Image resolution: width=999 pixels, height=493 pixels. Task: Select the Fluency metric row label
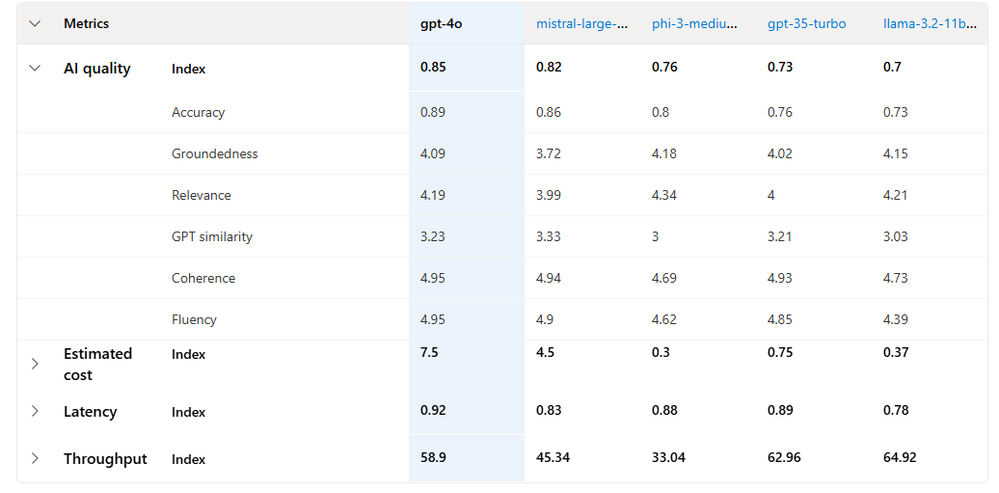pyautogui.click(x=194, y=319)
